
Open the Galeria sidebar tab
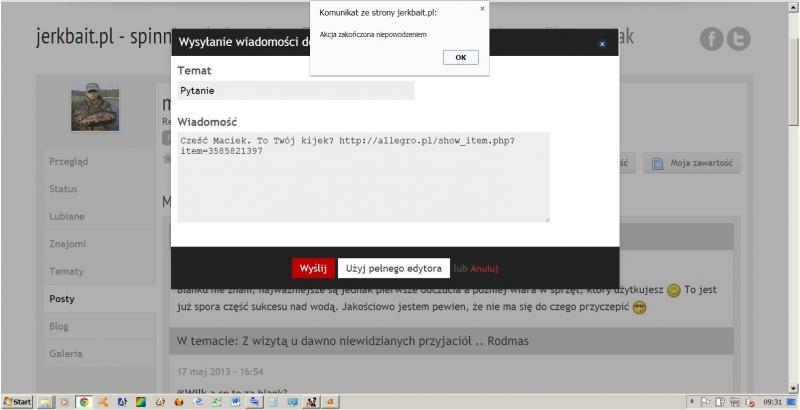(66, 354)
